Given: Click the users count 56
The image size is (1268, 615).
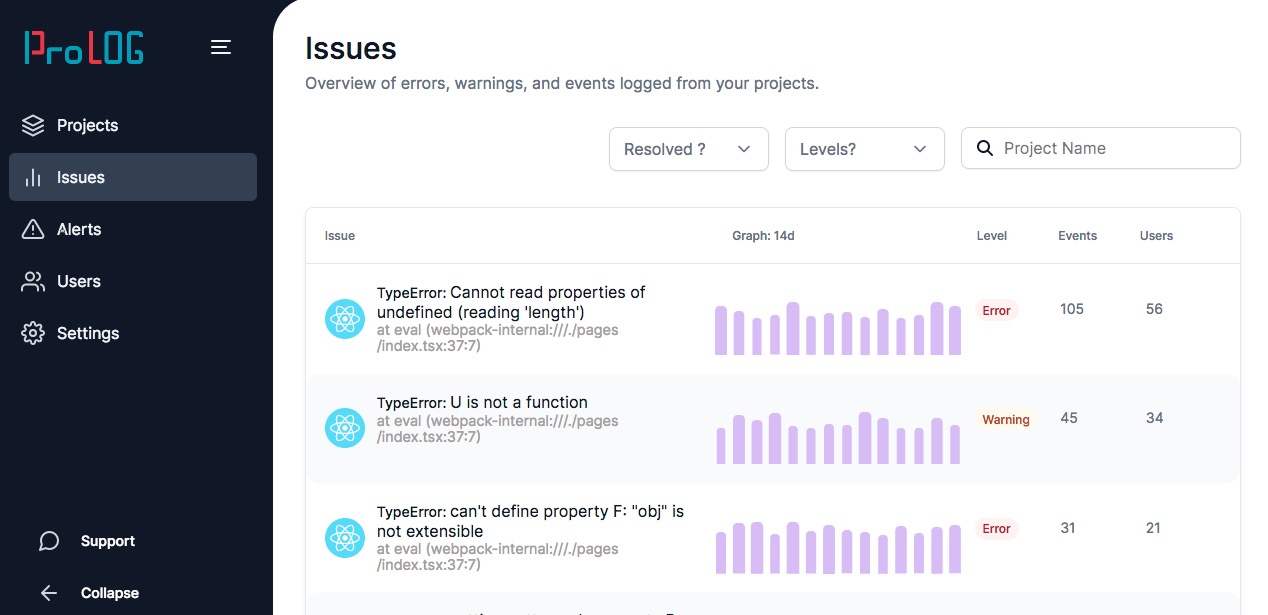Looking at the screenshot, I should [x=1154, y=309].
